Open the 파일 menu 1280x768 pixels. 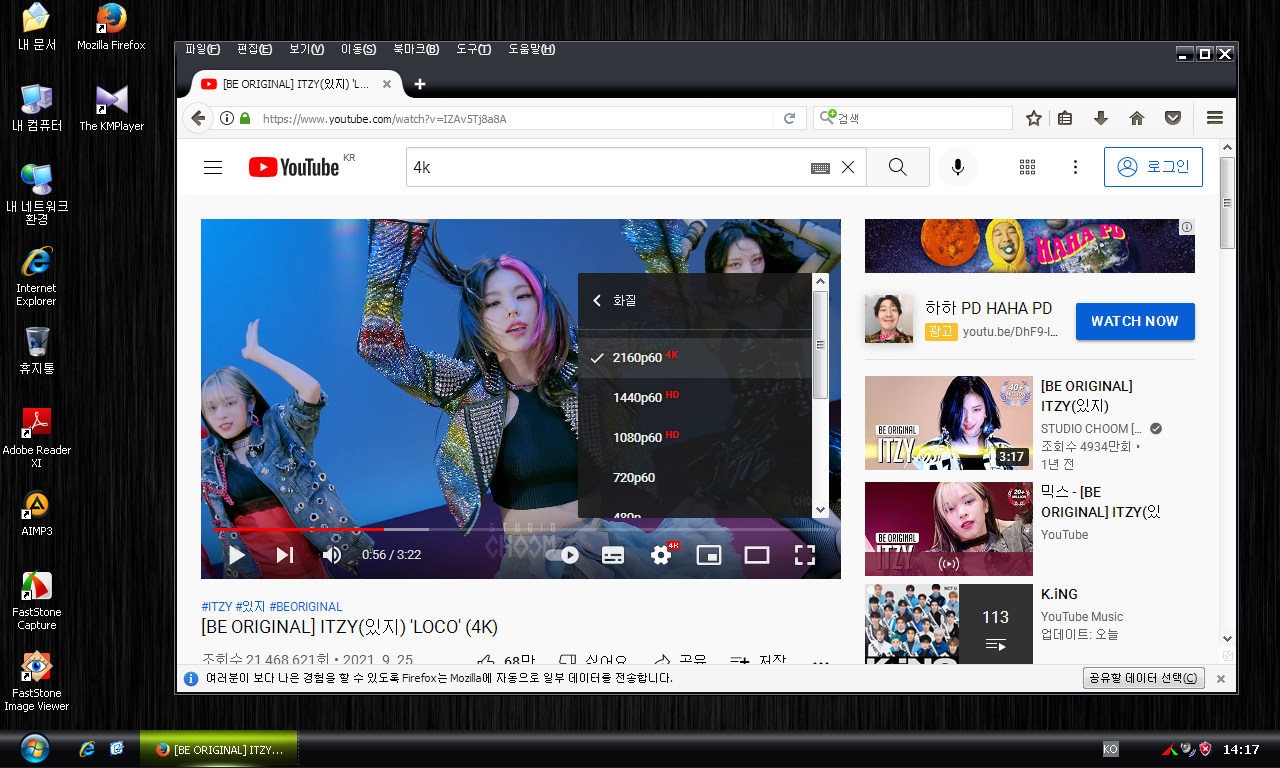click(202, 49)
